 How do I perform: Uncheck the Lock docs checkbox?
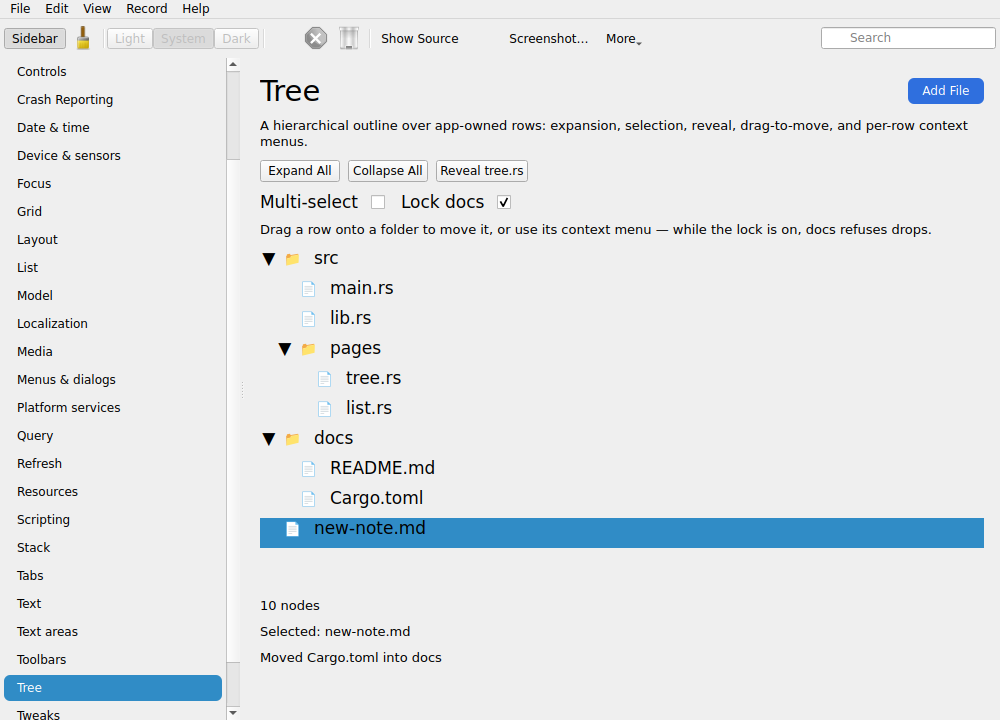click(x=504, y=202)
